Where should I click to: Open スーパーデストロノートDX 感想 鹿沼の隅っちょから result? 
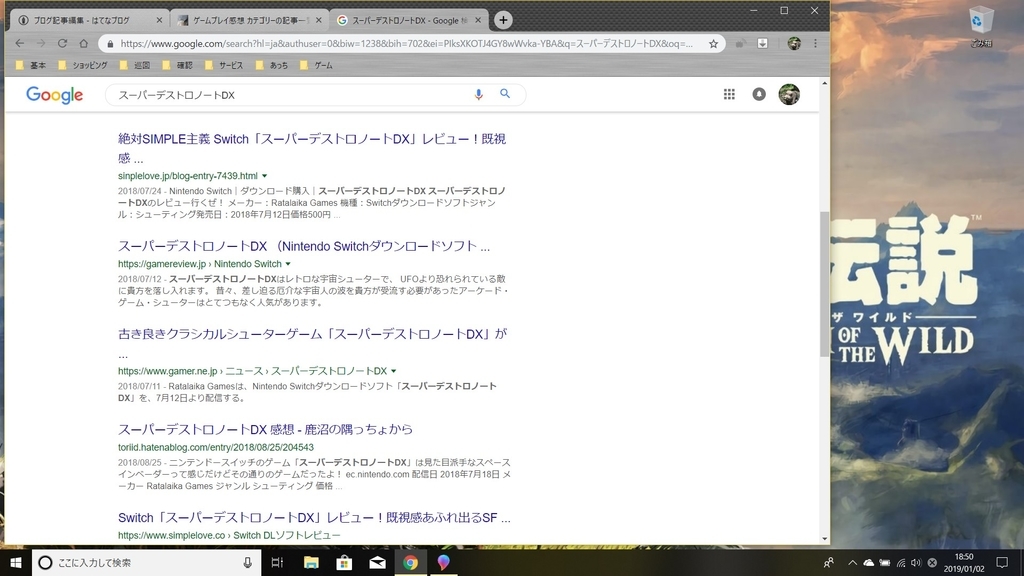click(265, 429)
